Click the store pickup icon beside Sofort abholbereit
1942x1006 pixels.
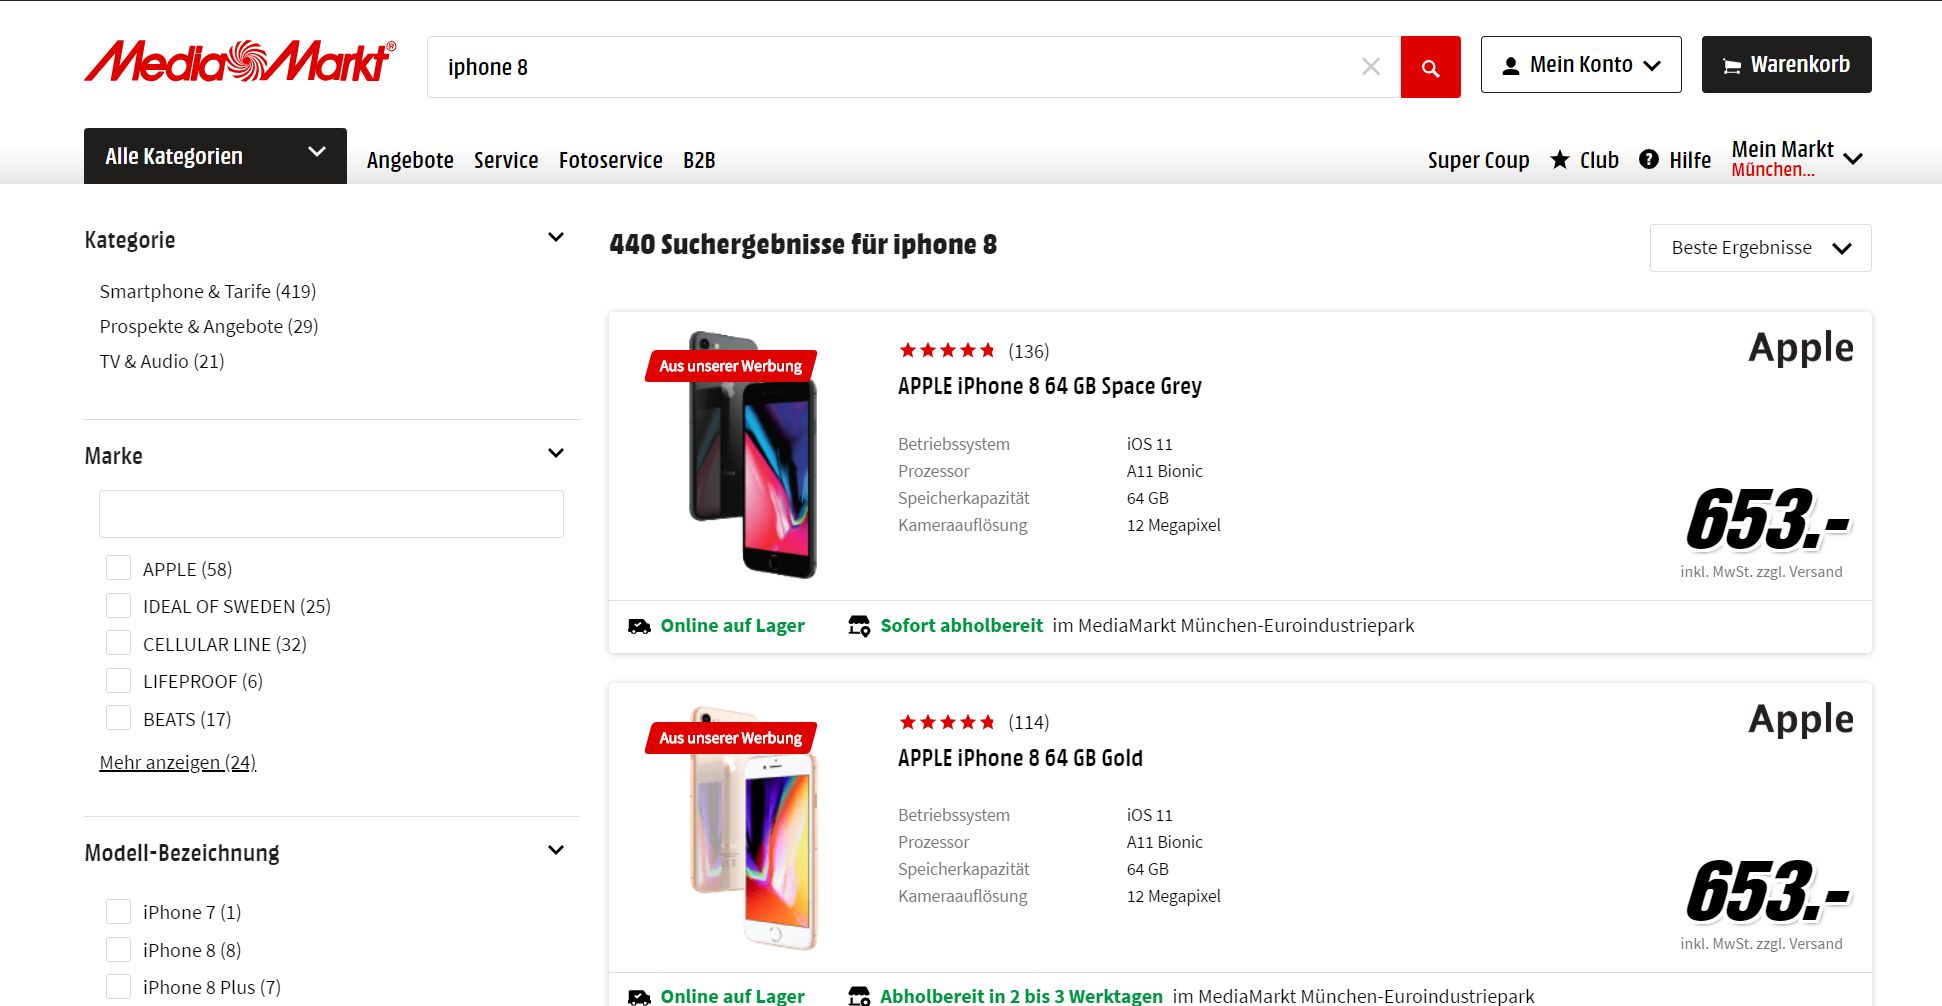pos(859,625)
